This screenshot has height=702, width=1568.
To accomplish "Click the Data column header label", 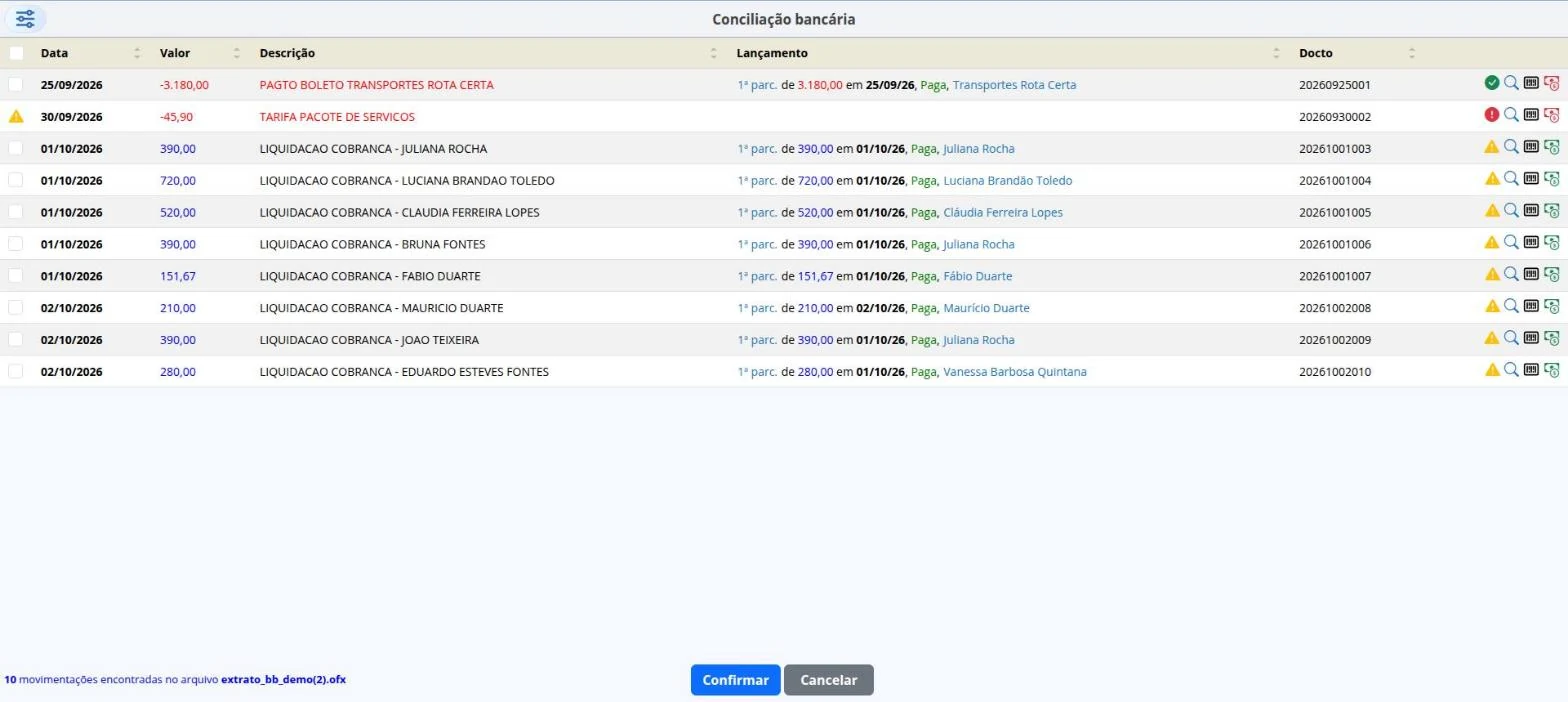I will tap(54, 53).
